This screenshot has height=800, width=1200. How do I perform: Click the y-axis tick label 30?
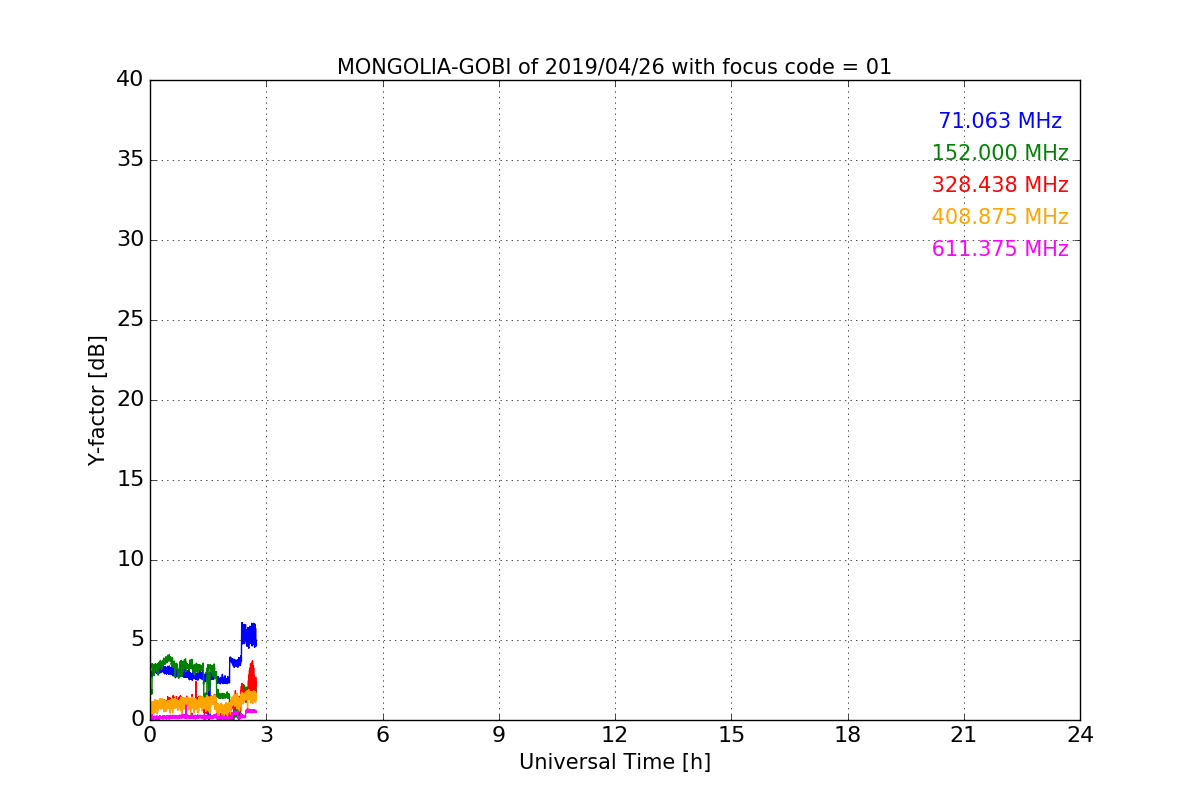[x=130, y=239]
